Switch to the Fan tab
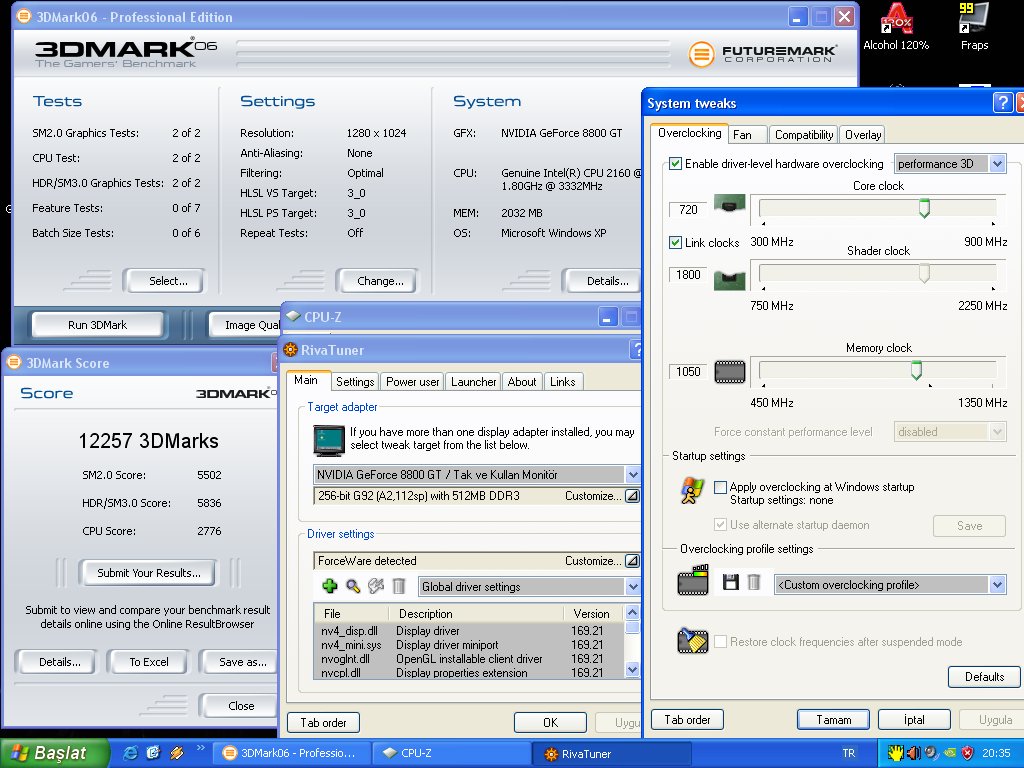The image size is (1024, 768). [x=747, y=135]
